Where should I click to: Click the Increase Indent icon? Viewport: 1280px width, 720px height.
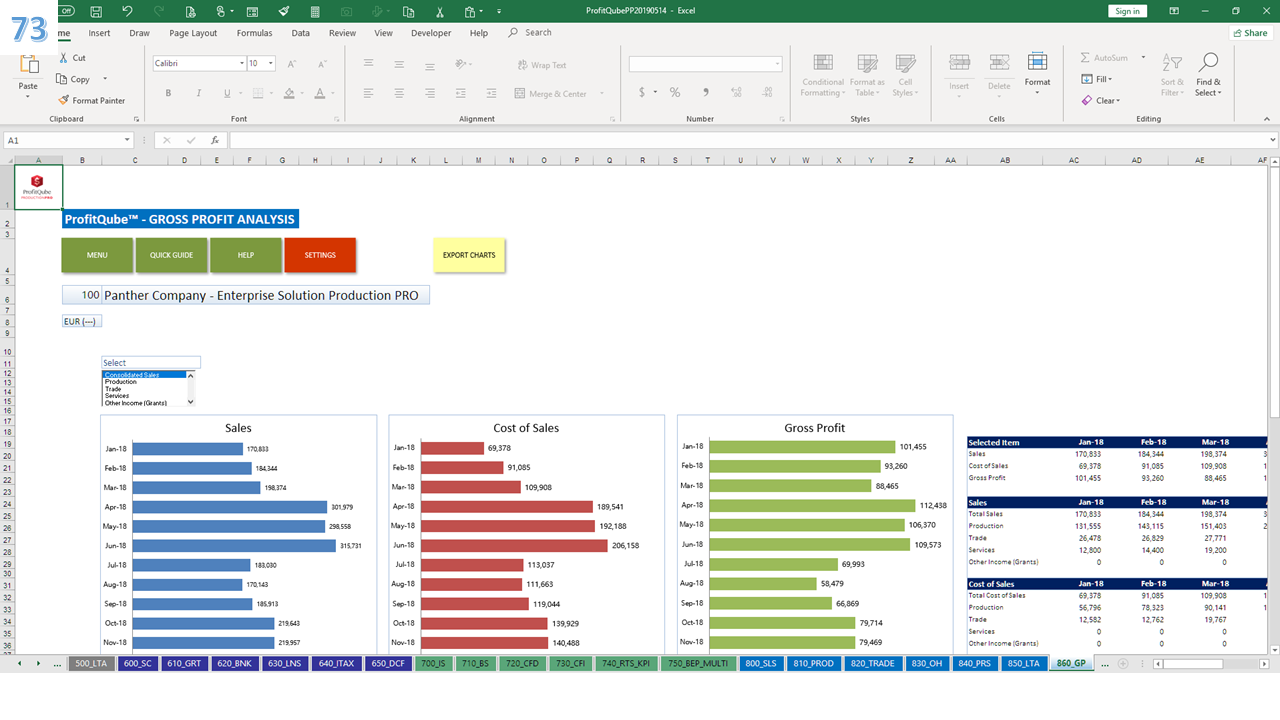coord(493,93)
